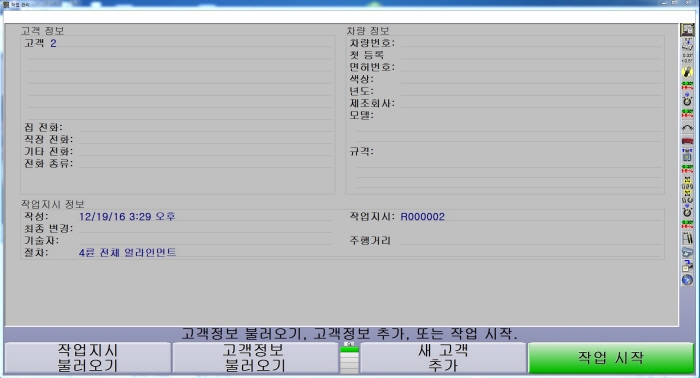
Task: Click the work order number 'R000002'
Action: pos(422,216)
